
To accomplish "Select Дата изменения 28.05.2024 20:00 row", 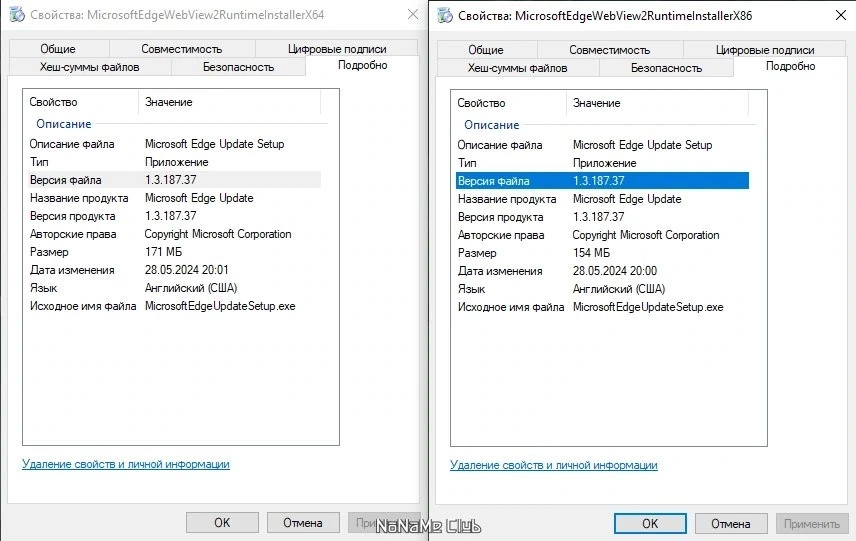I will [602, 271].
